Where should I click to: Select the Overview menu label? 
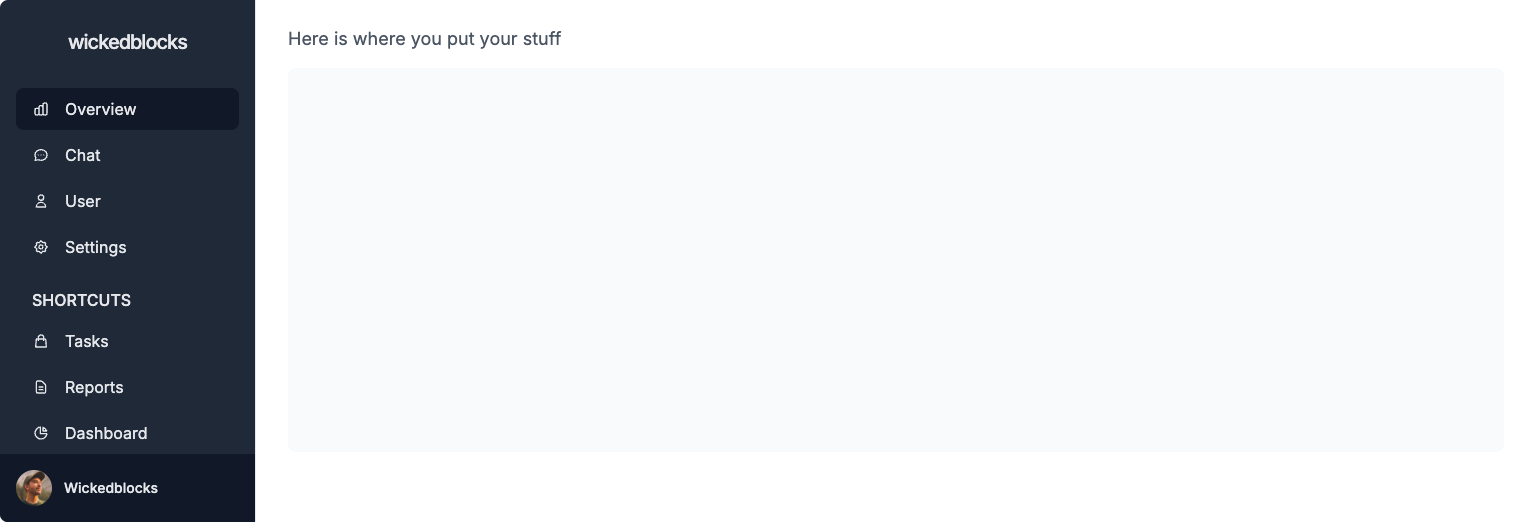click(x=101, y=109)
